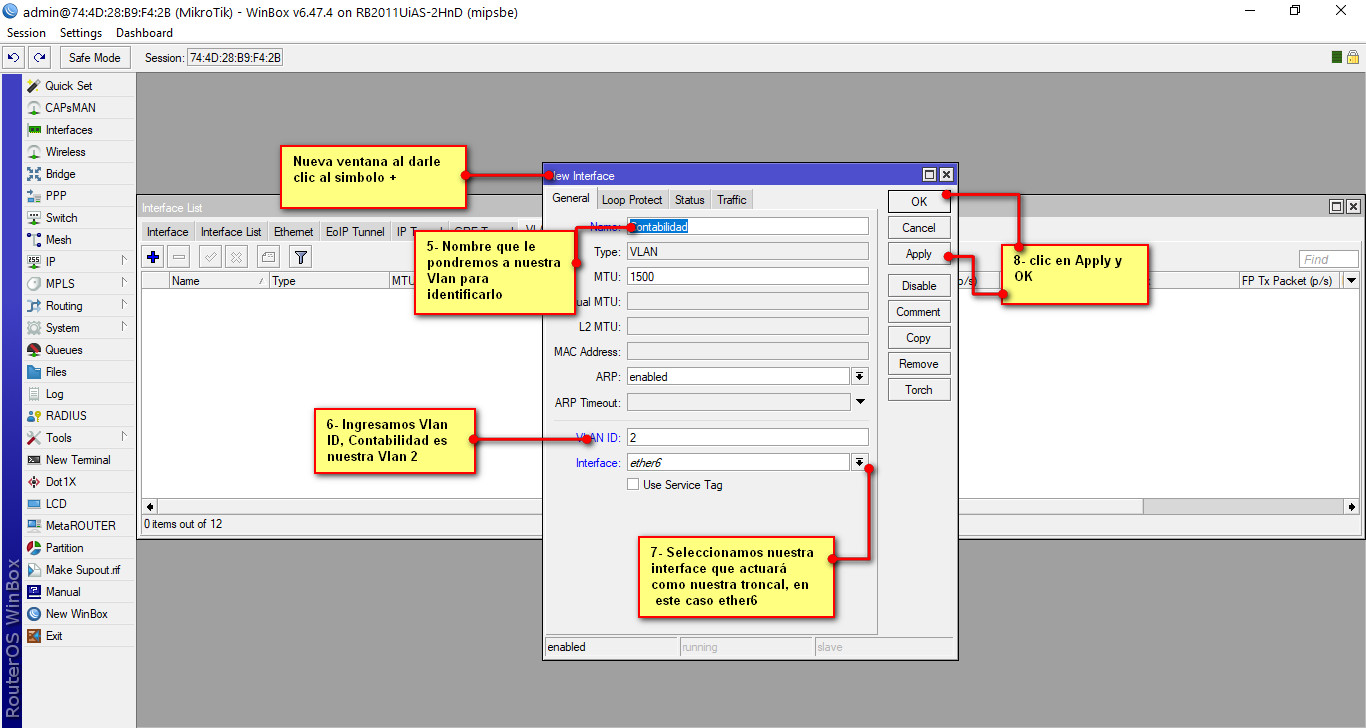Open the Bridge section in sidebar
Screen dimensions: 1366x728
[x=60, y=174]
